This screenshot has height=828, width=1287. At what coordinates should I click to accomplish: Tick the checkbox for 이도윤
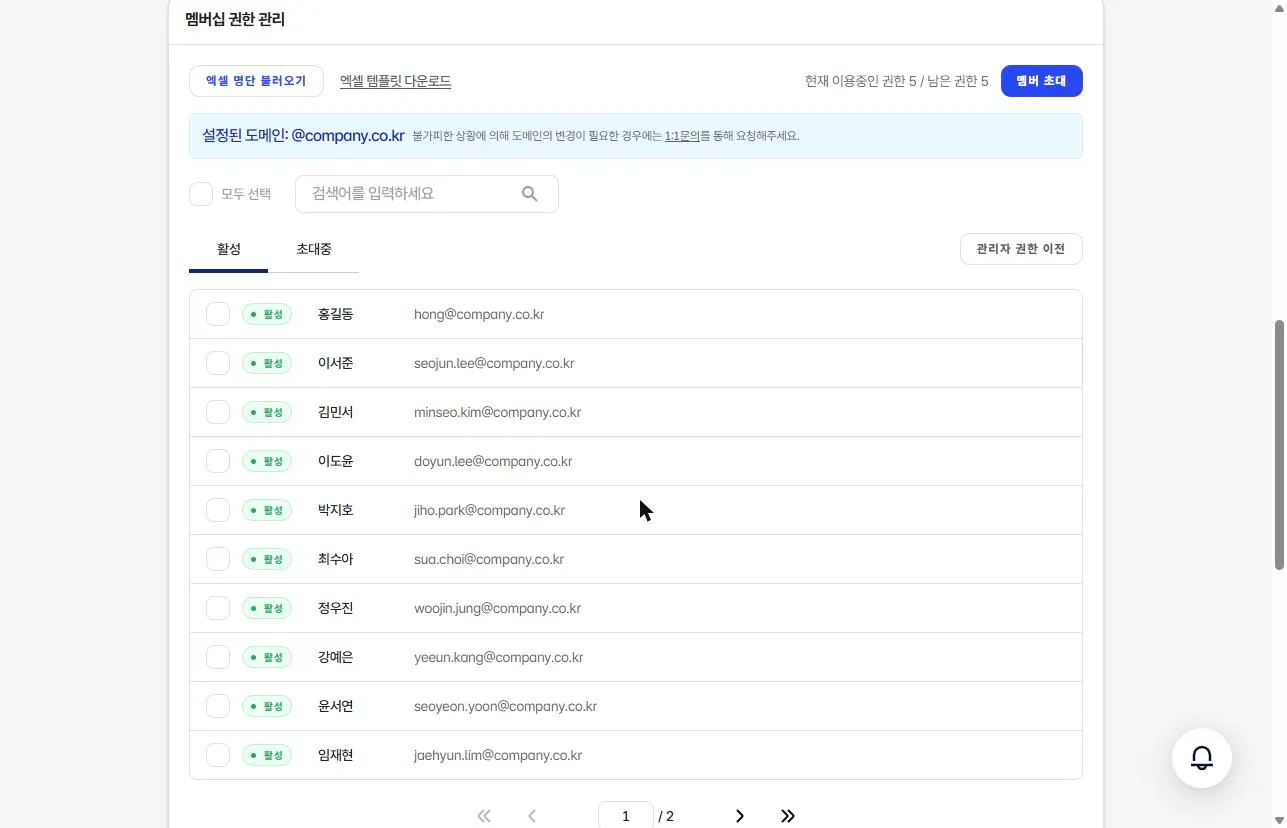click(218, 461)
